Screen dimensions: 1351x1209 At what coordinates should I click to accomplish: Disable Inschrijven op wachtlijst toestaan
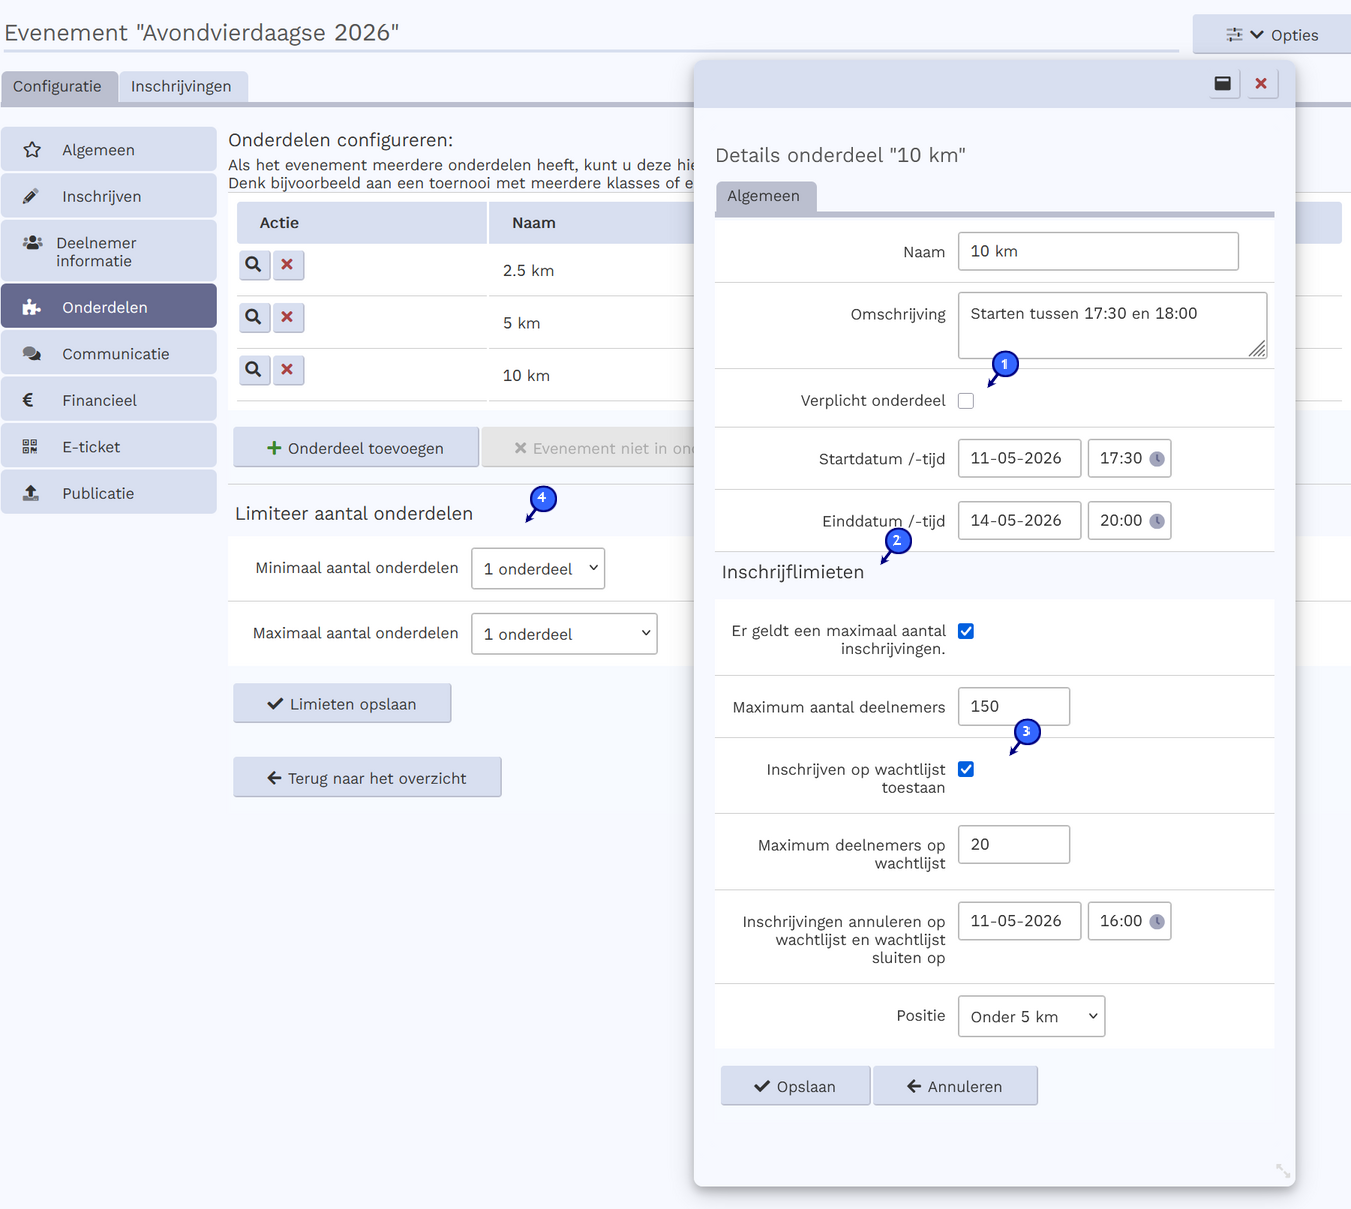[x=966, y=769]
